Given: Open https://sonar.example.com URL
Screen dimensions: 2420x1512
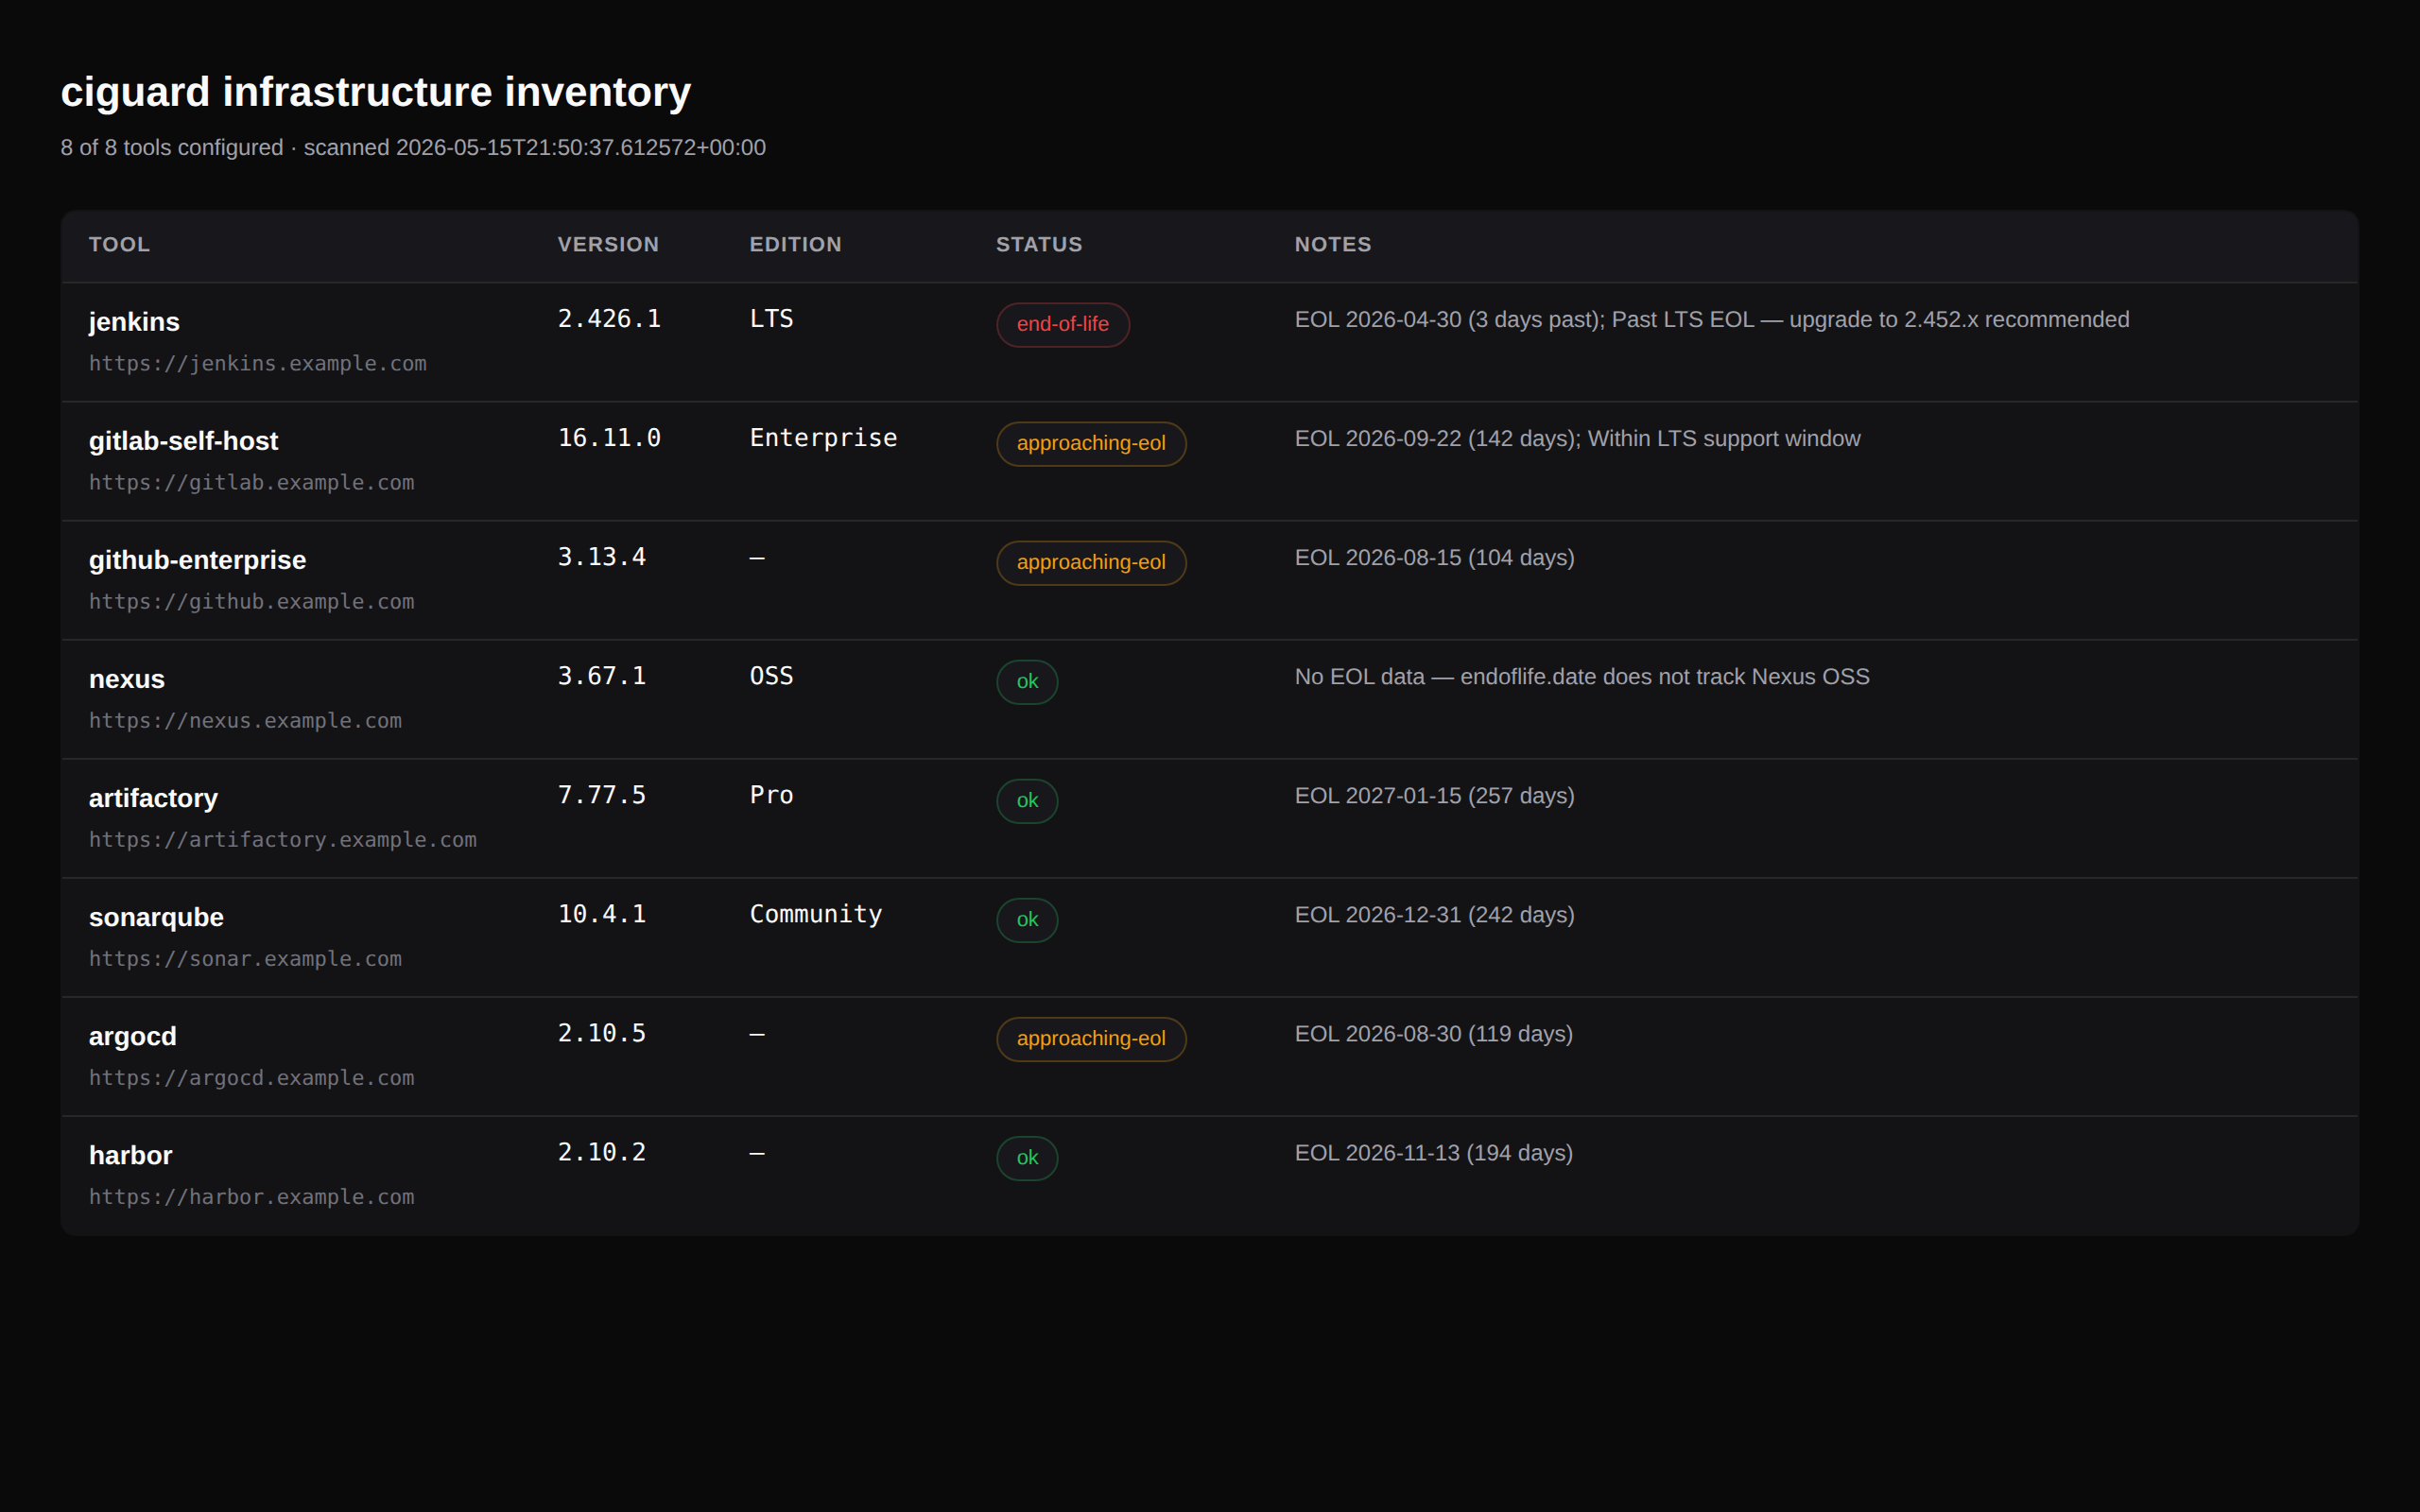Looking at the screenshot, I should (x=245, y=959).
